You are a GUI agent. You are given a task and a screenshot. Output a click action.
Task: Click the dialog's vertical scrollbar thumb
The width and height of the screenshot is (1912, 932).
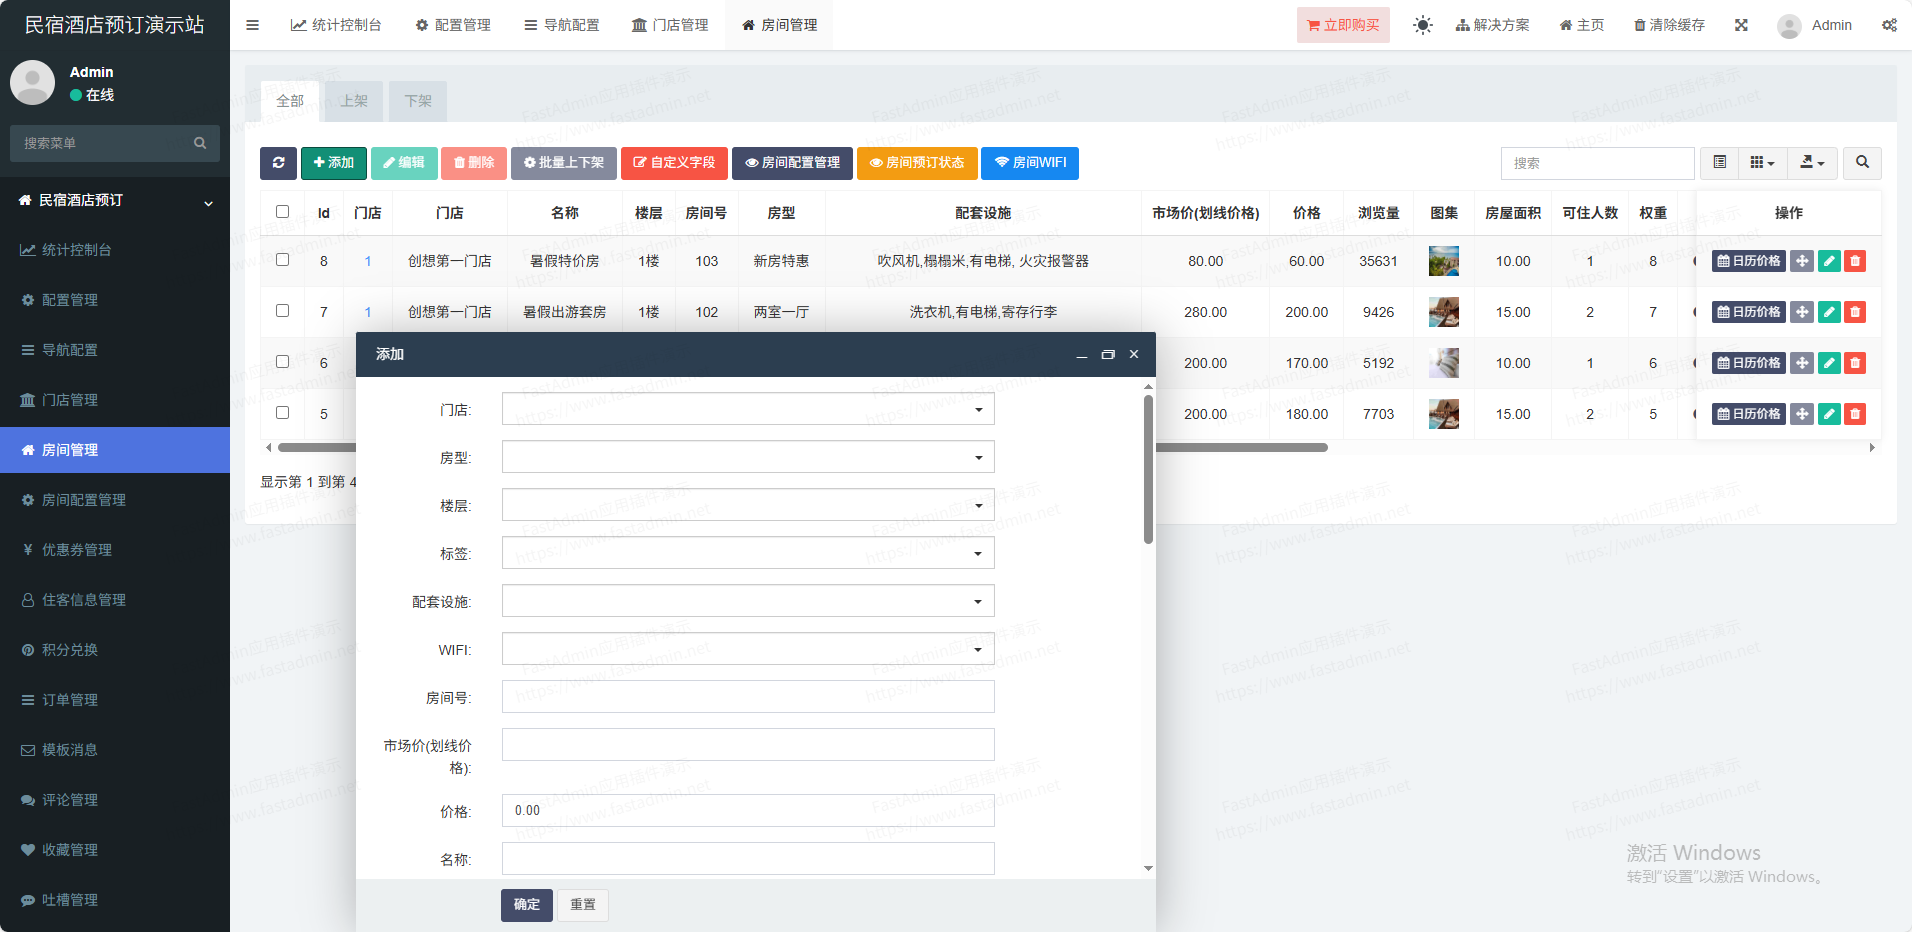tap(1148, 470)
